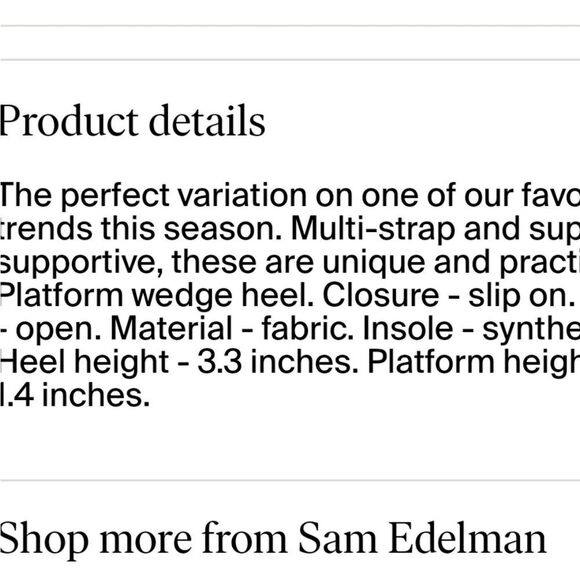Click the empty collapsed row above Product details
This screenshot has width=580, height=580.
(290, 43)
